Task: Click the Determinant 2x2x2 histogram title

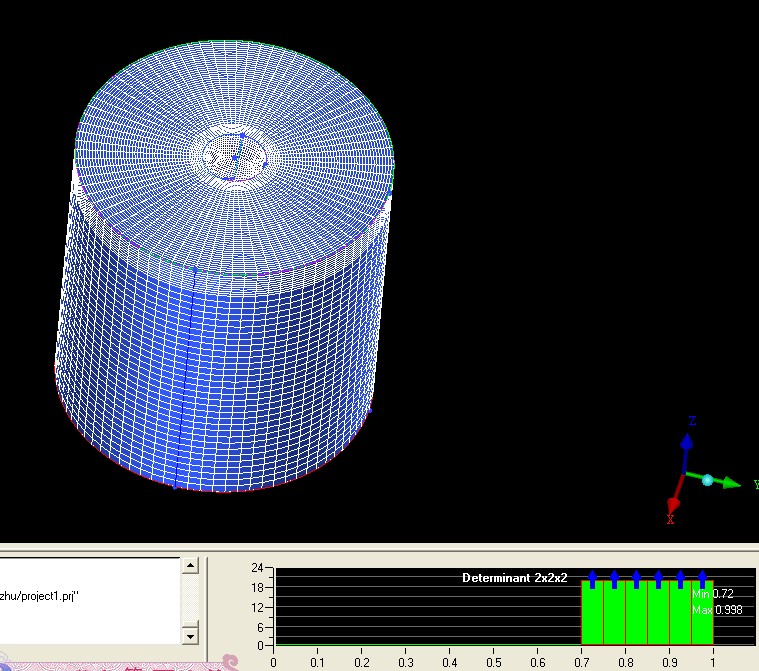Action: click(514, 578)
